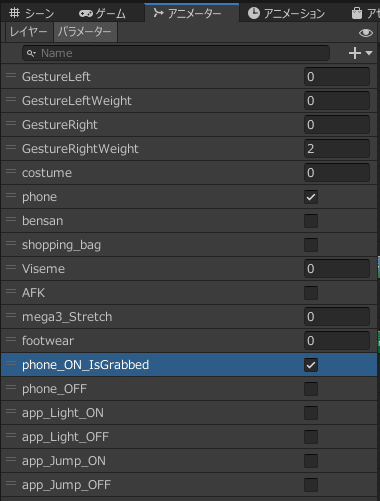Select the レイヤー button
The height and width of the screenshot is (501, 380).
click(29, 32)
